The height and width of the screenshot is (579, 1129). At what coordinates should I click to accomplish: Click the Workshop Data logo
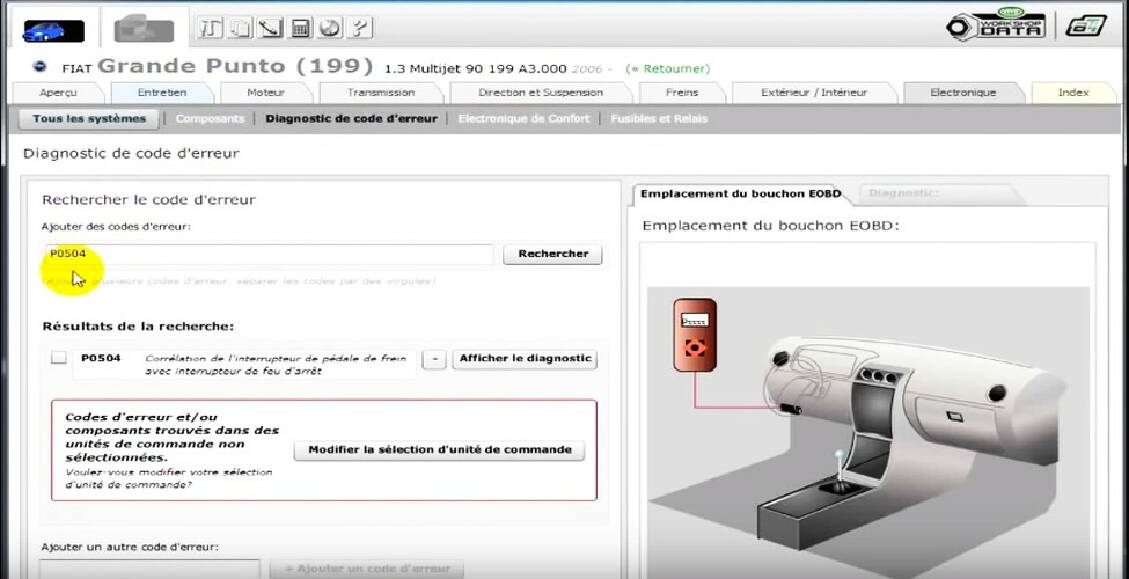click(996, 26)
